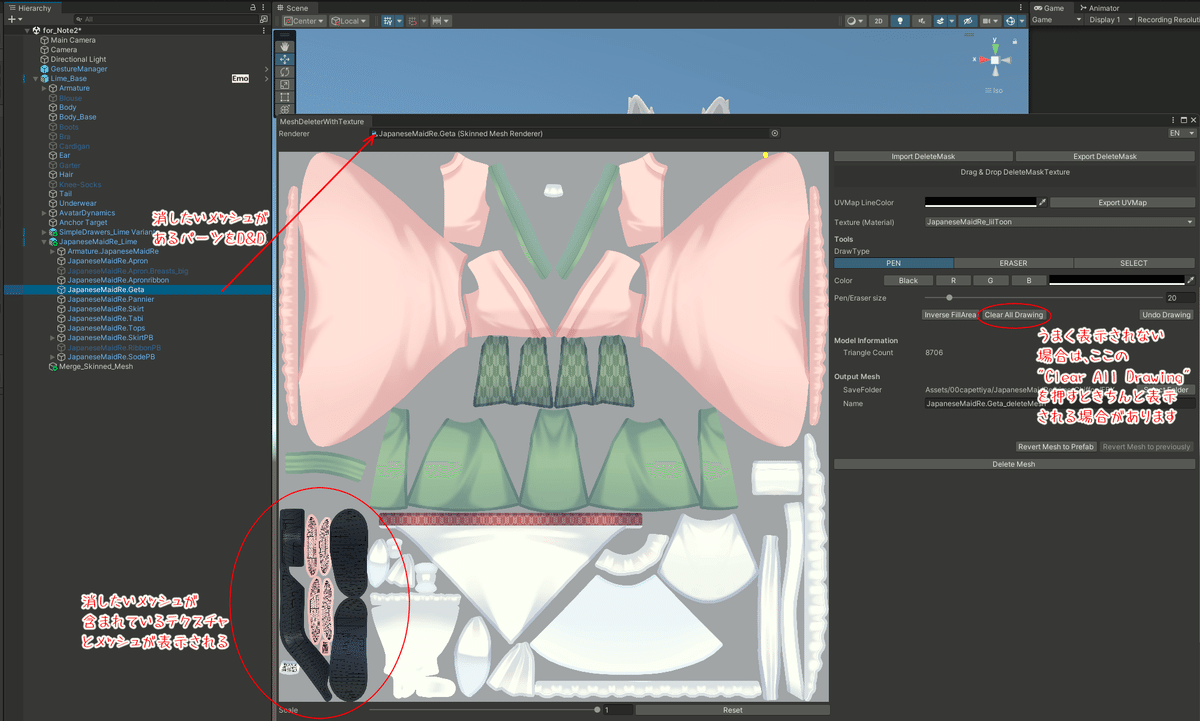Image resolution: width=1200 pixels, height=721 pixels.
Task: Click the Scene camera settings icon
Action: tap(990, 21)
